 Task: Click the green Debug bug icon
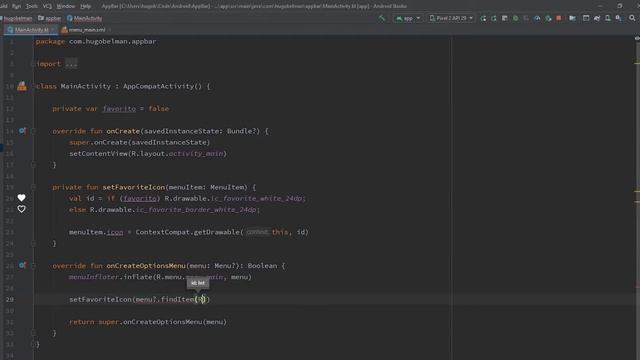pos(516,18)
